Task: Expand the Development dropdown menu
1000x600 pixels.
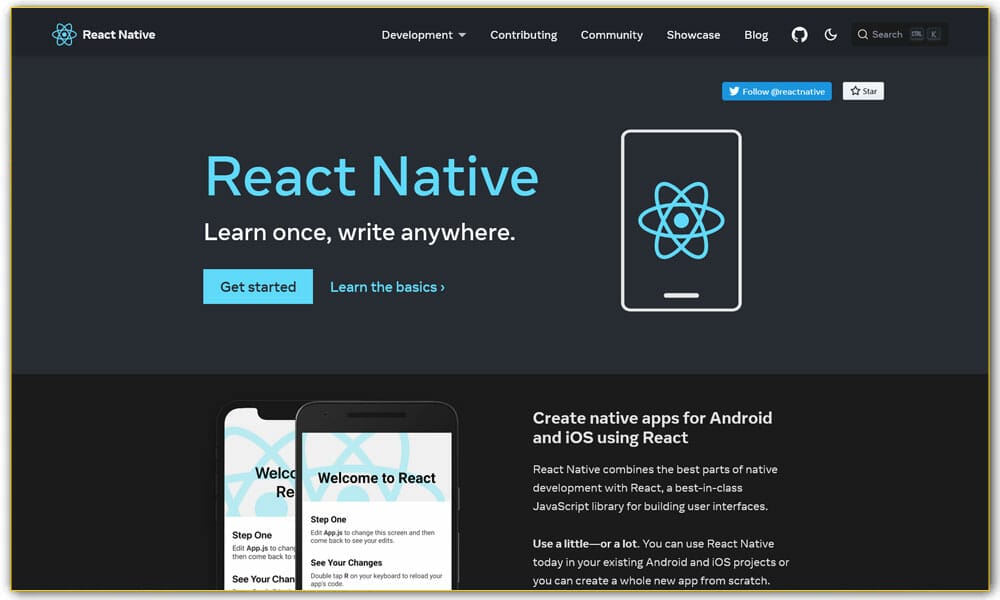Action: pos(423,34)
